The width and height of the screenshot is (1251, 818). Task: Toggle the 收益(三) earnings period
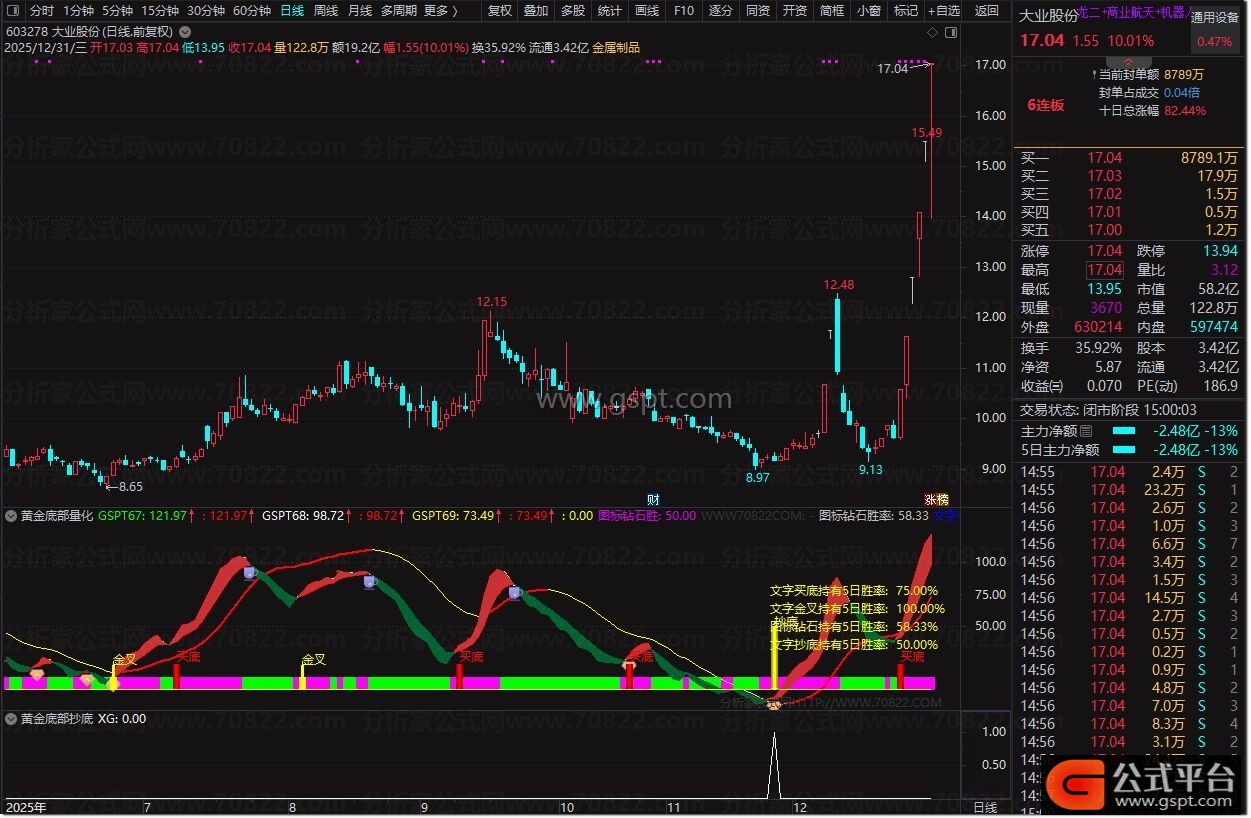[1041, 385]
